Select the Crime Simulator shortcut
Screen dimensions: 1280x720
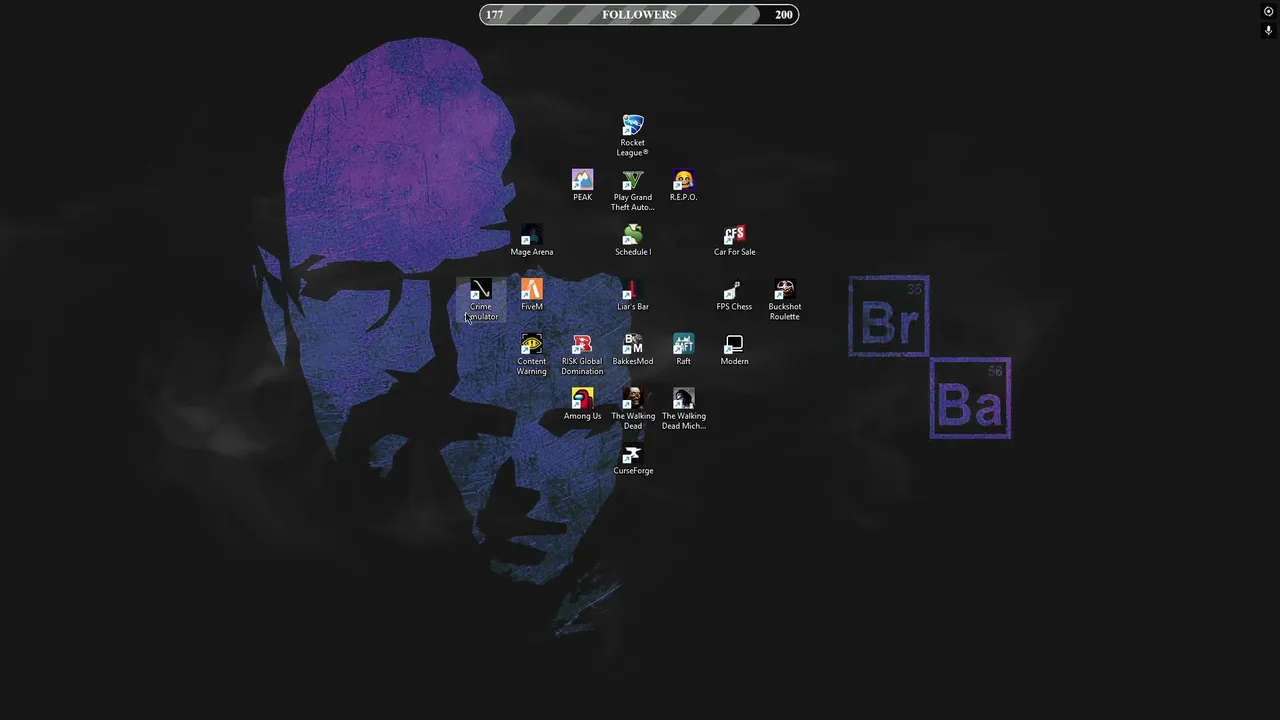[480, 300]
